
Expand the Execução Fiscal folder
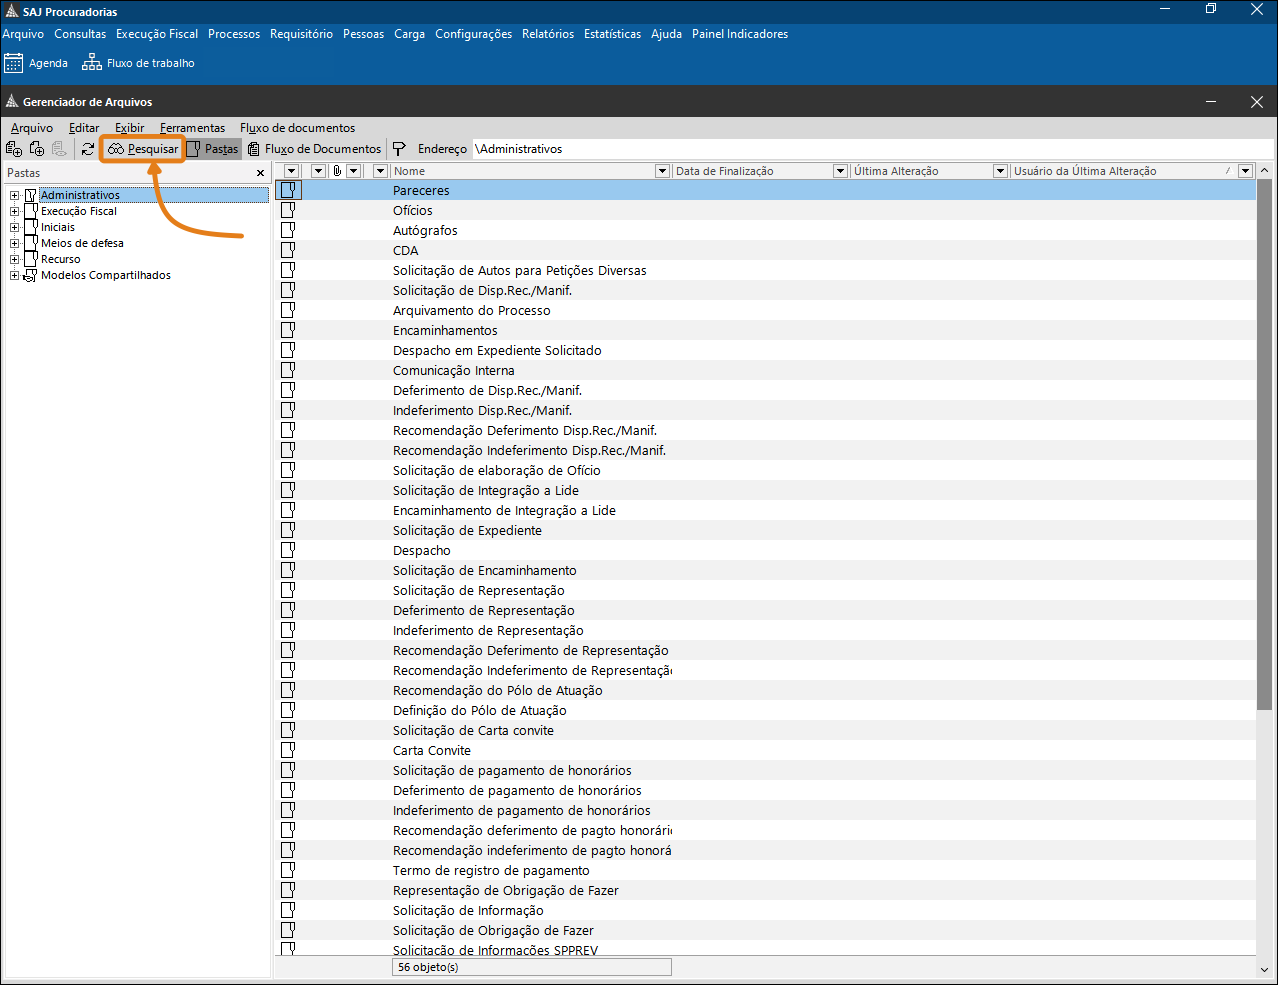(15, 211)
